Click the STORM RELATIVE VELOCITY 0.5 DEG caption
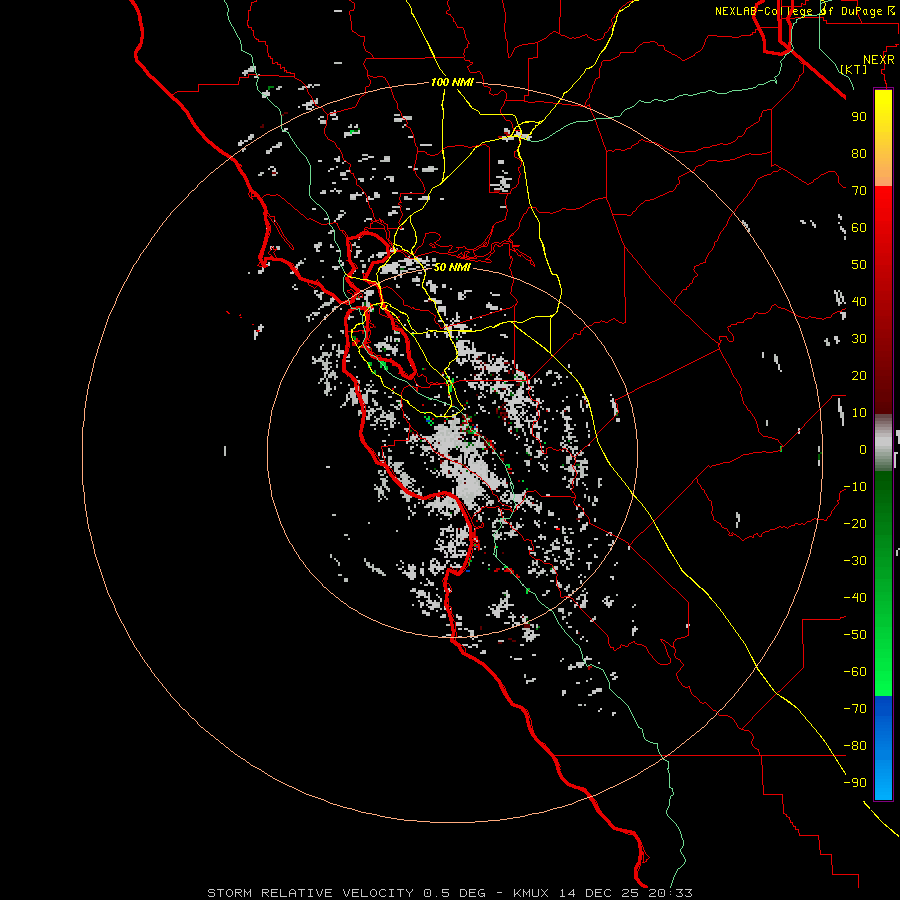This screenshot has width=900, height=900. pos(346,893)
